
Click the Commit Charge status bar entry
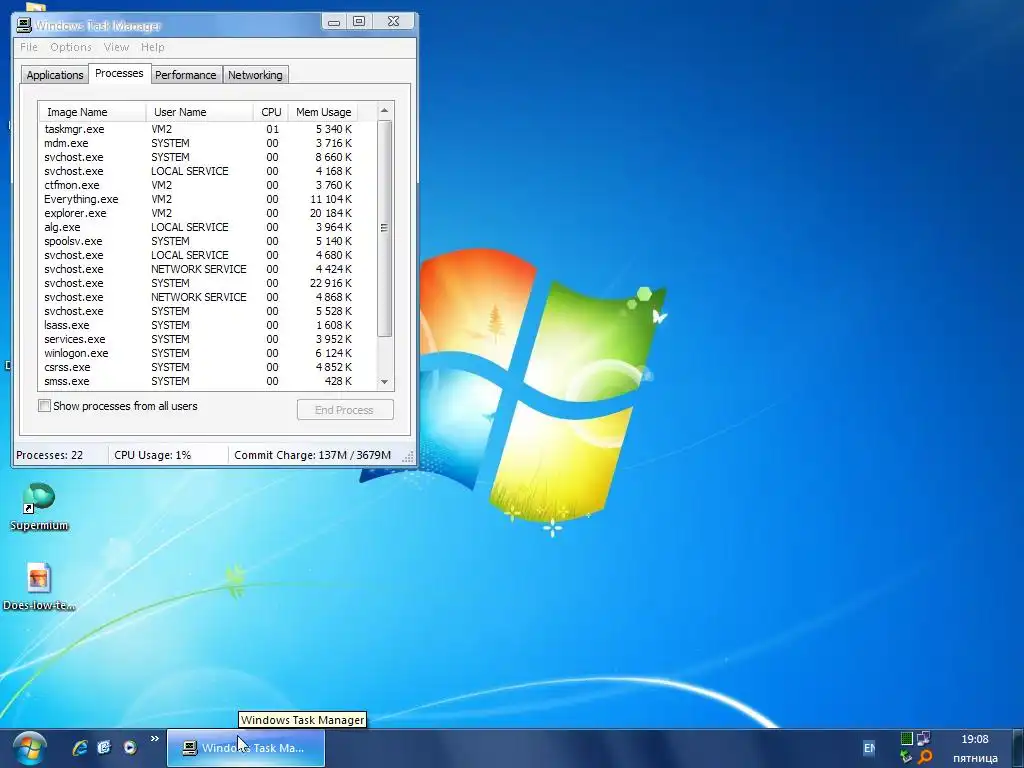tap(313, 455)
